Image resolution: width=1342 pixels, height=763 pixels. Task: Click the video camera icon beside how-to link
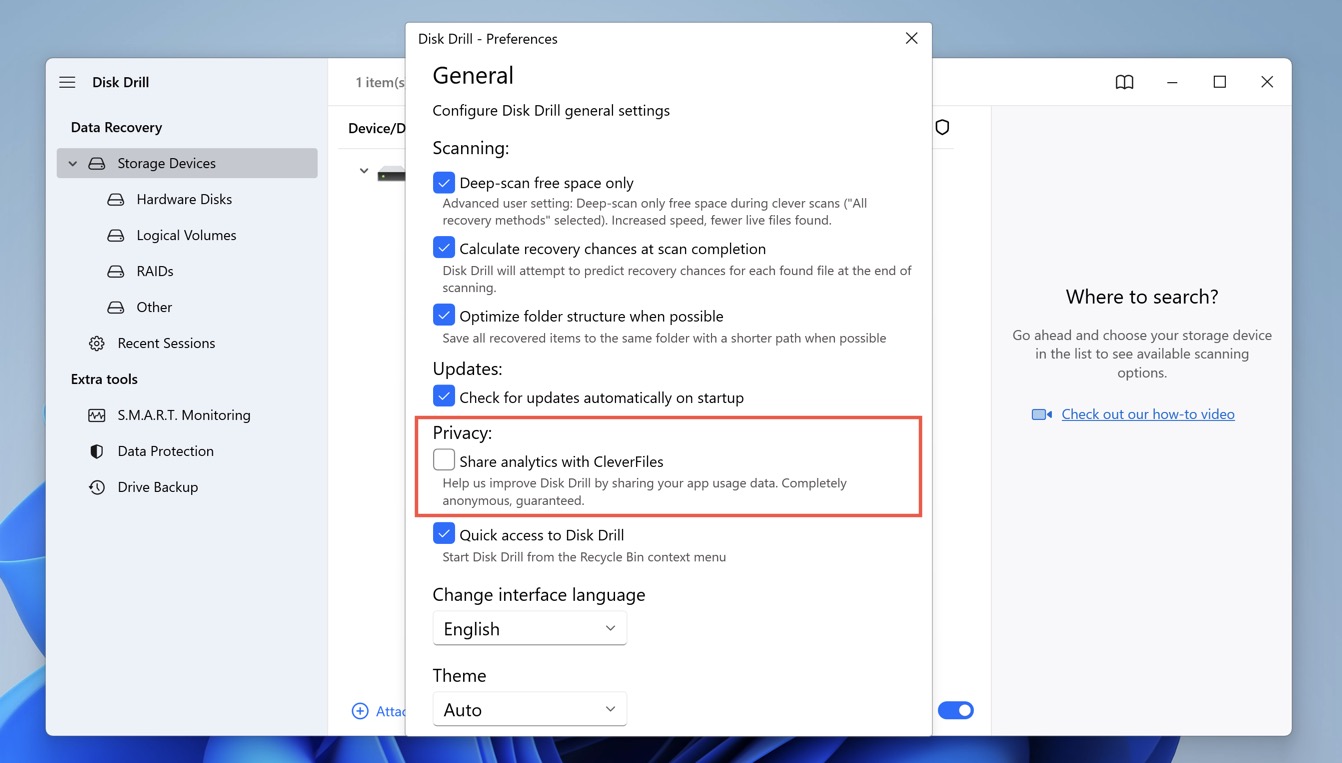[x=1042, y=414]
